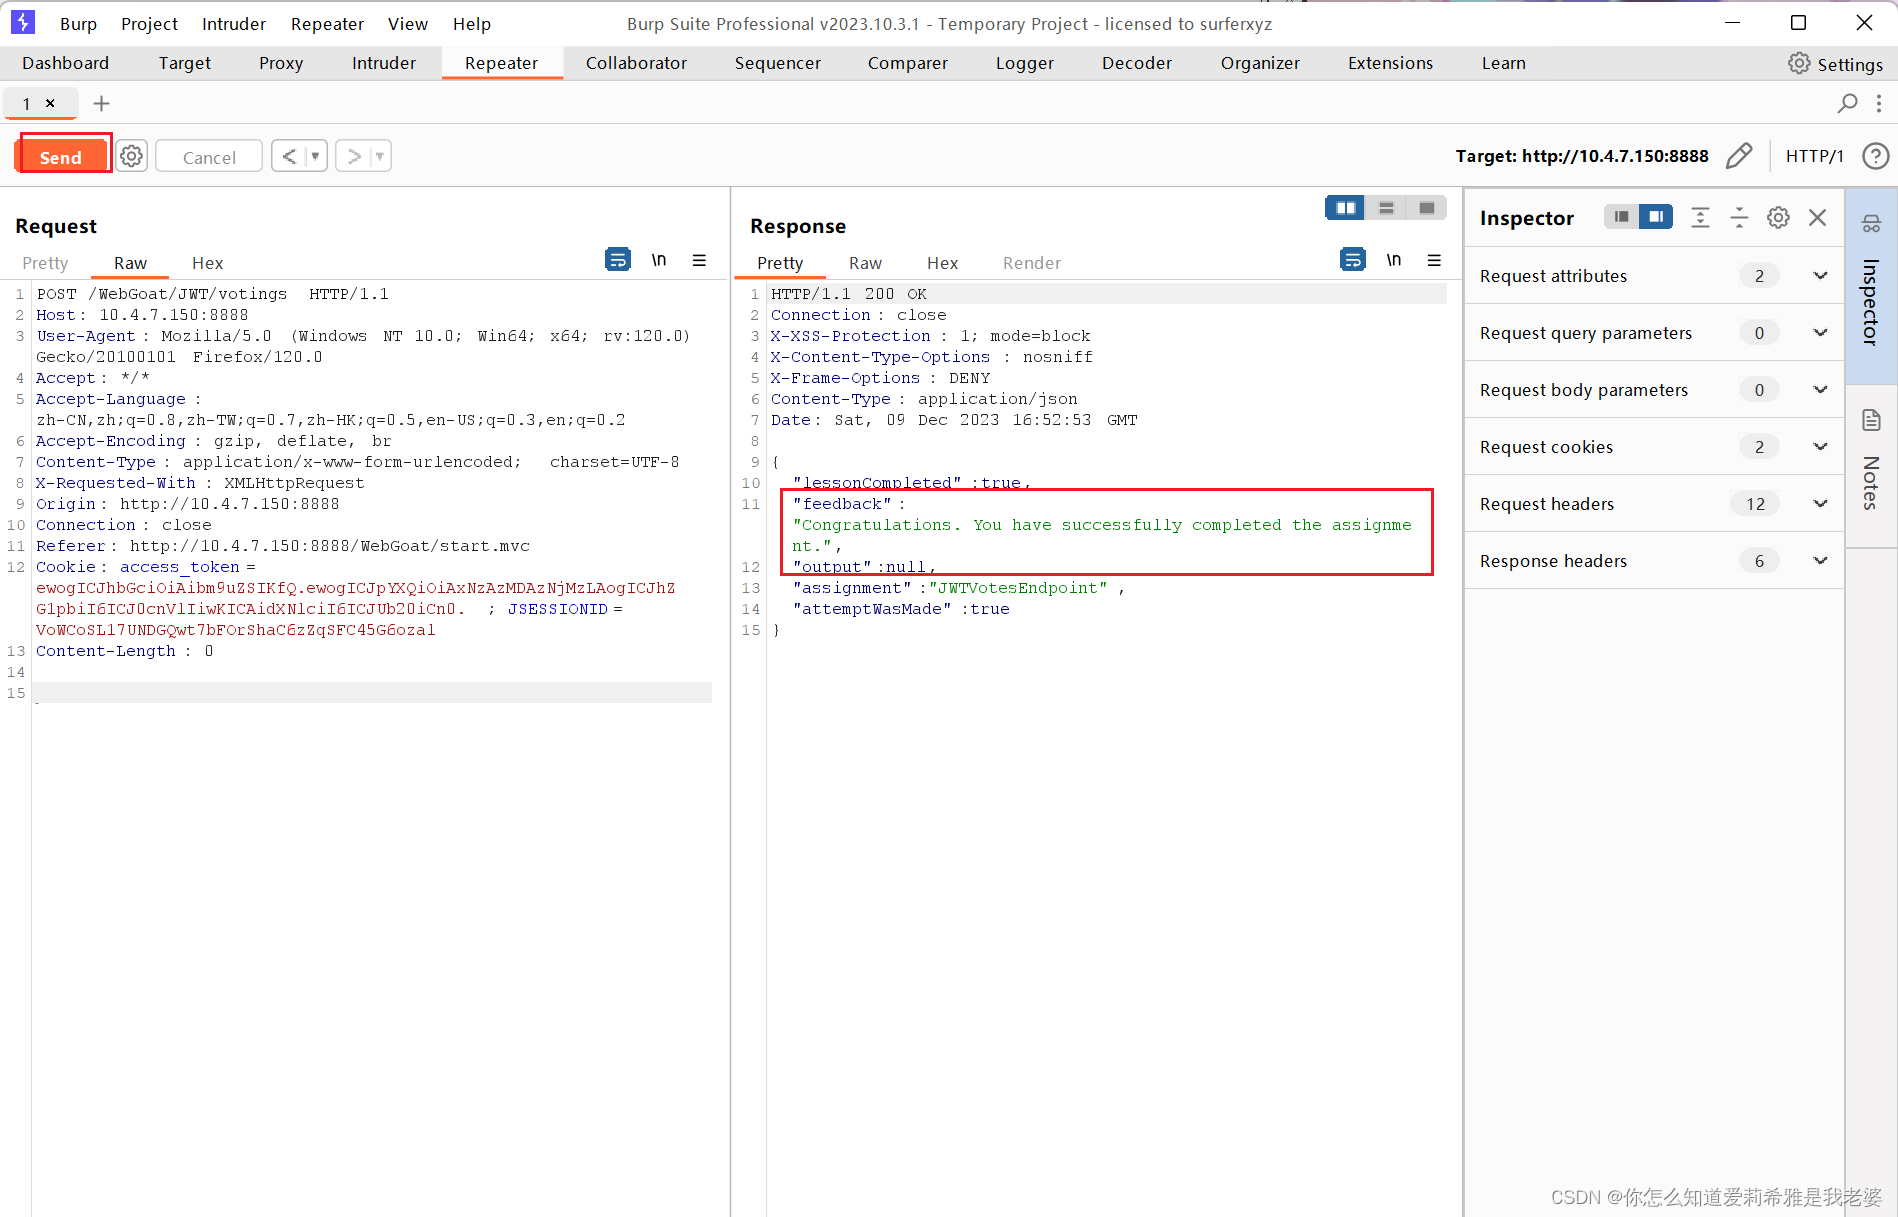Image resolution: width=1898 pixels, height=1217 pixels.
Task: Click "assignment":"JWTVotesEndpoint" response line
Action: click(958, 588)
